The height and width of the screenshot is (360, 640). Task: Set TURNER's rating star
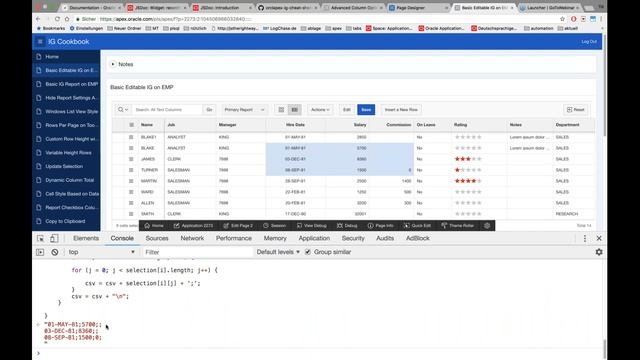(x=468, y=170)
